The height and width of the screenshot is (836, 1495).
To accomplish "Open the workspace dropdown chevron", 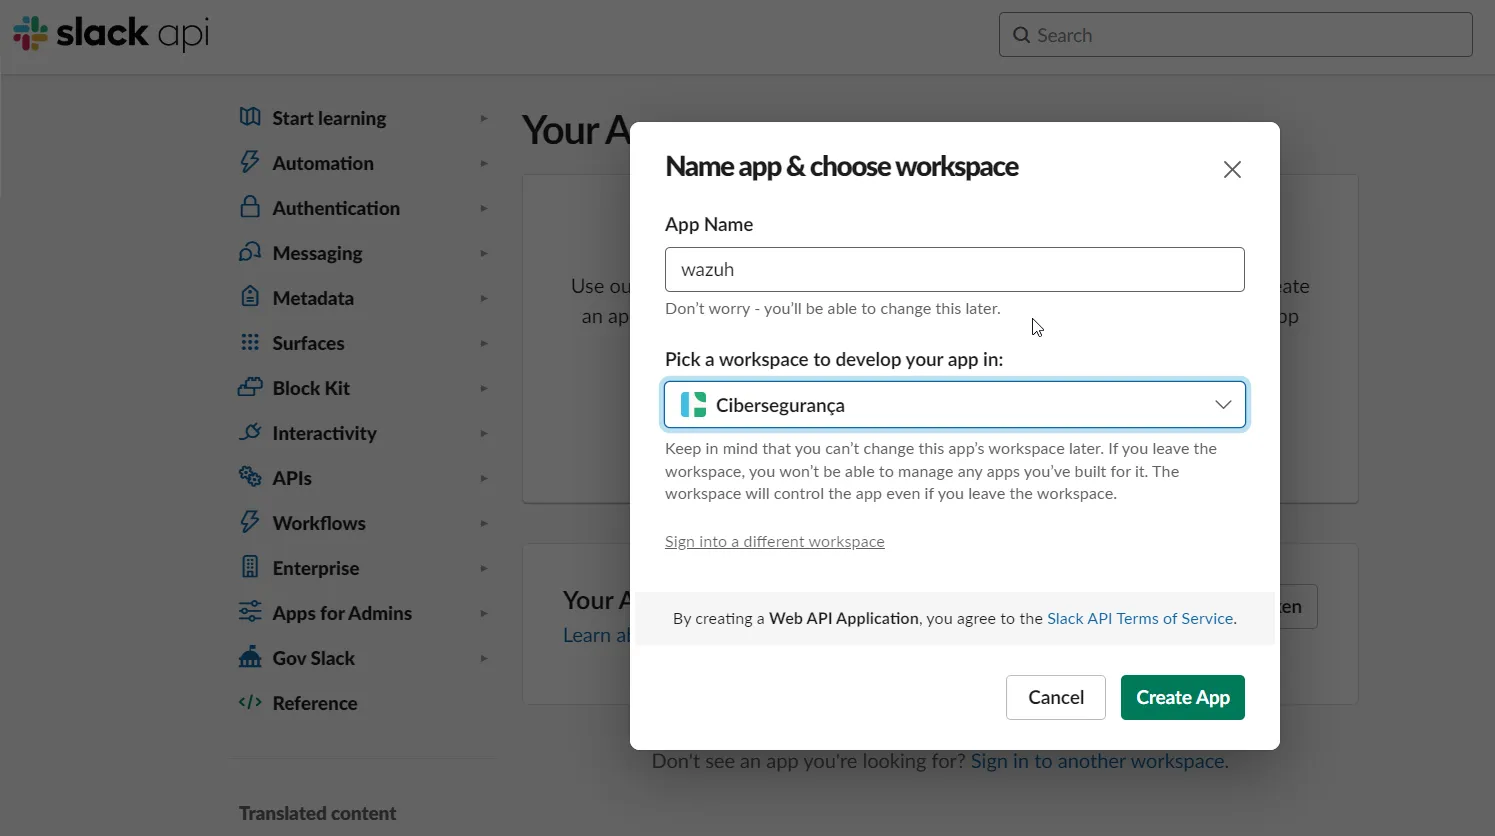I will [1223, 405].
